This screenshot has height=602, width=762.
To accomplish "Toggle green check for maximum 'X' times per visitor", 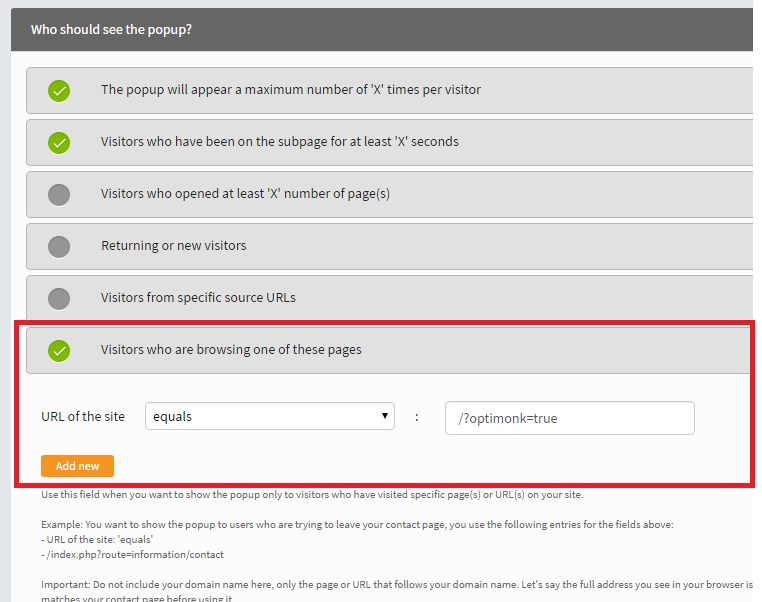I will point(59,91).
